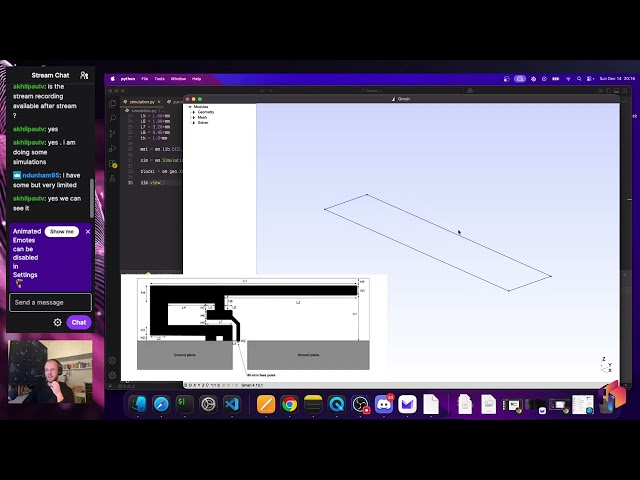Open Discord in the Dock
Viewport: 640px width, 480px height.
tap(384, 404)
